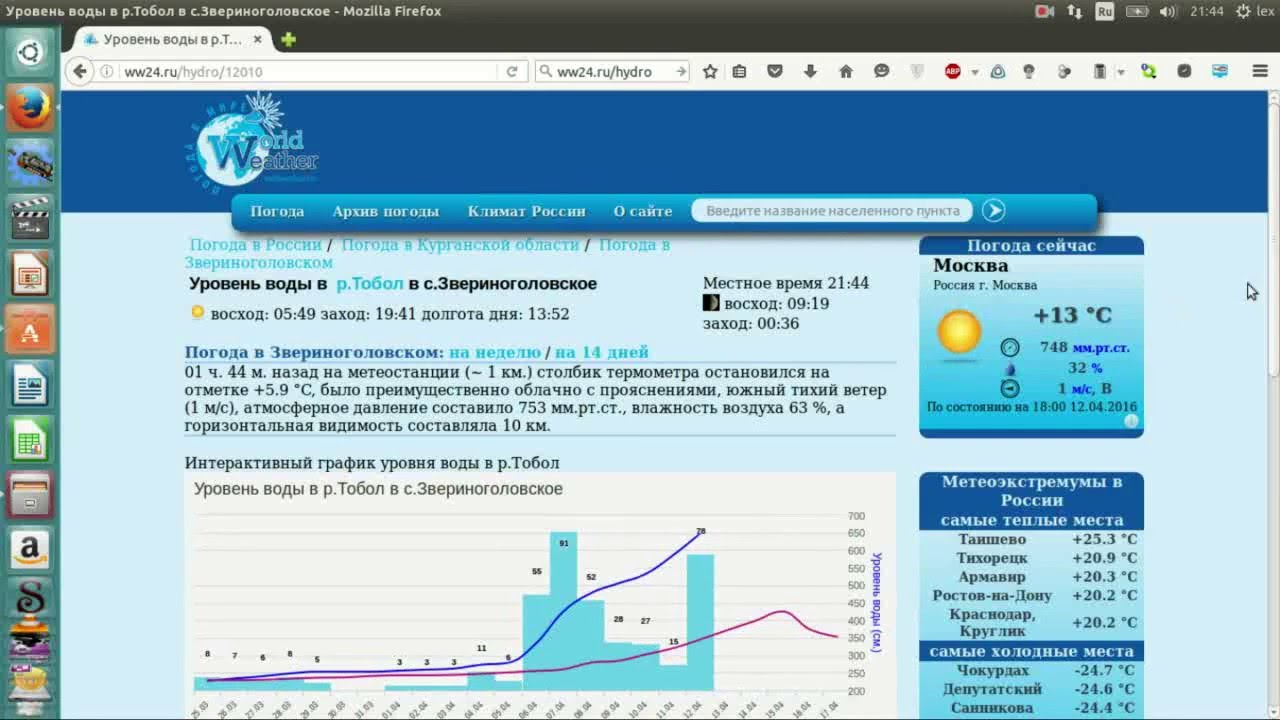Switch the 'Ru' keyboard layout indicator
The height and width of the screenshot is (720, 1280).
[1104, 12]
